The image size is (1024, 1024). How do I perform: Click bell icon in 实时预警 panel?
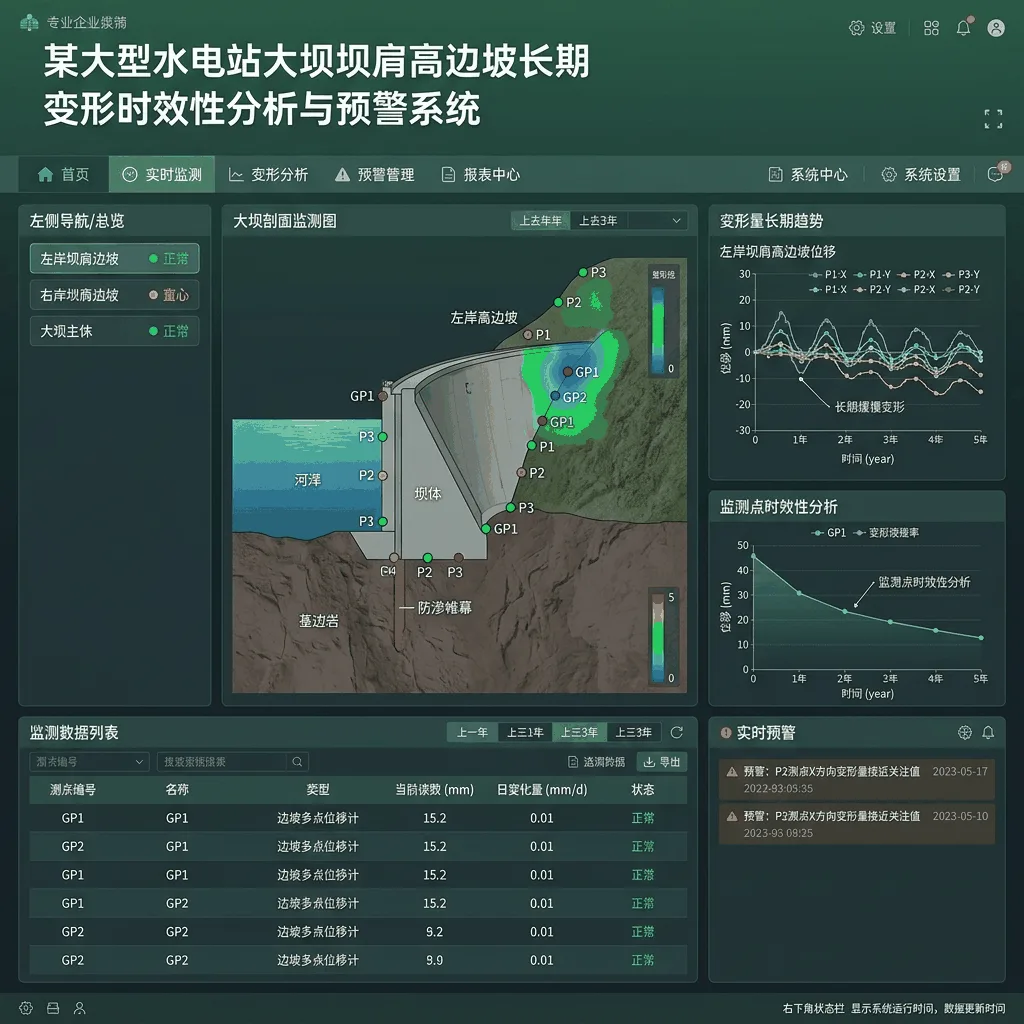coord(988,733)
